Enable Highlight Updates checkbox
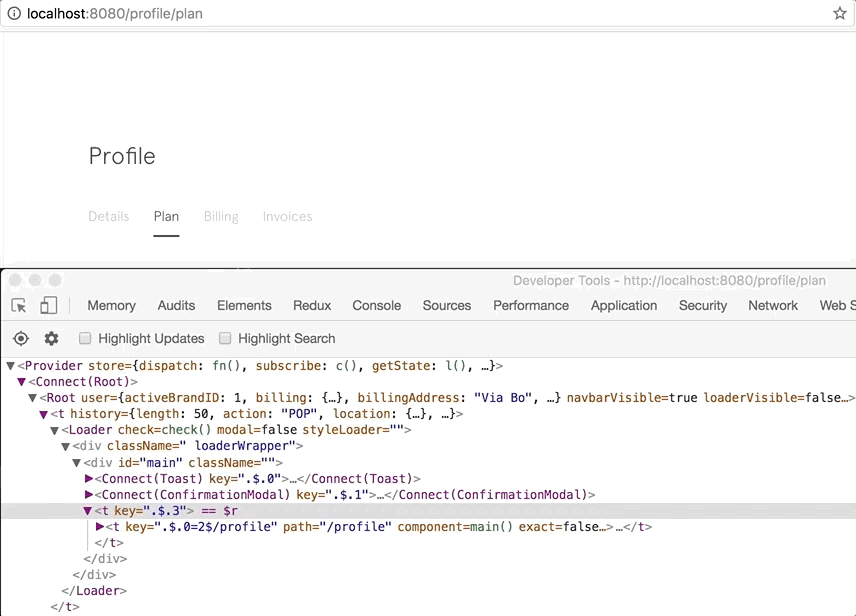The height and width of the screenshot is (616, 856). 85,338
